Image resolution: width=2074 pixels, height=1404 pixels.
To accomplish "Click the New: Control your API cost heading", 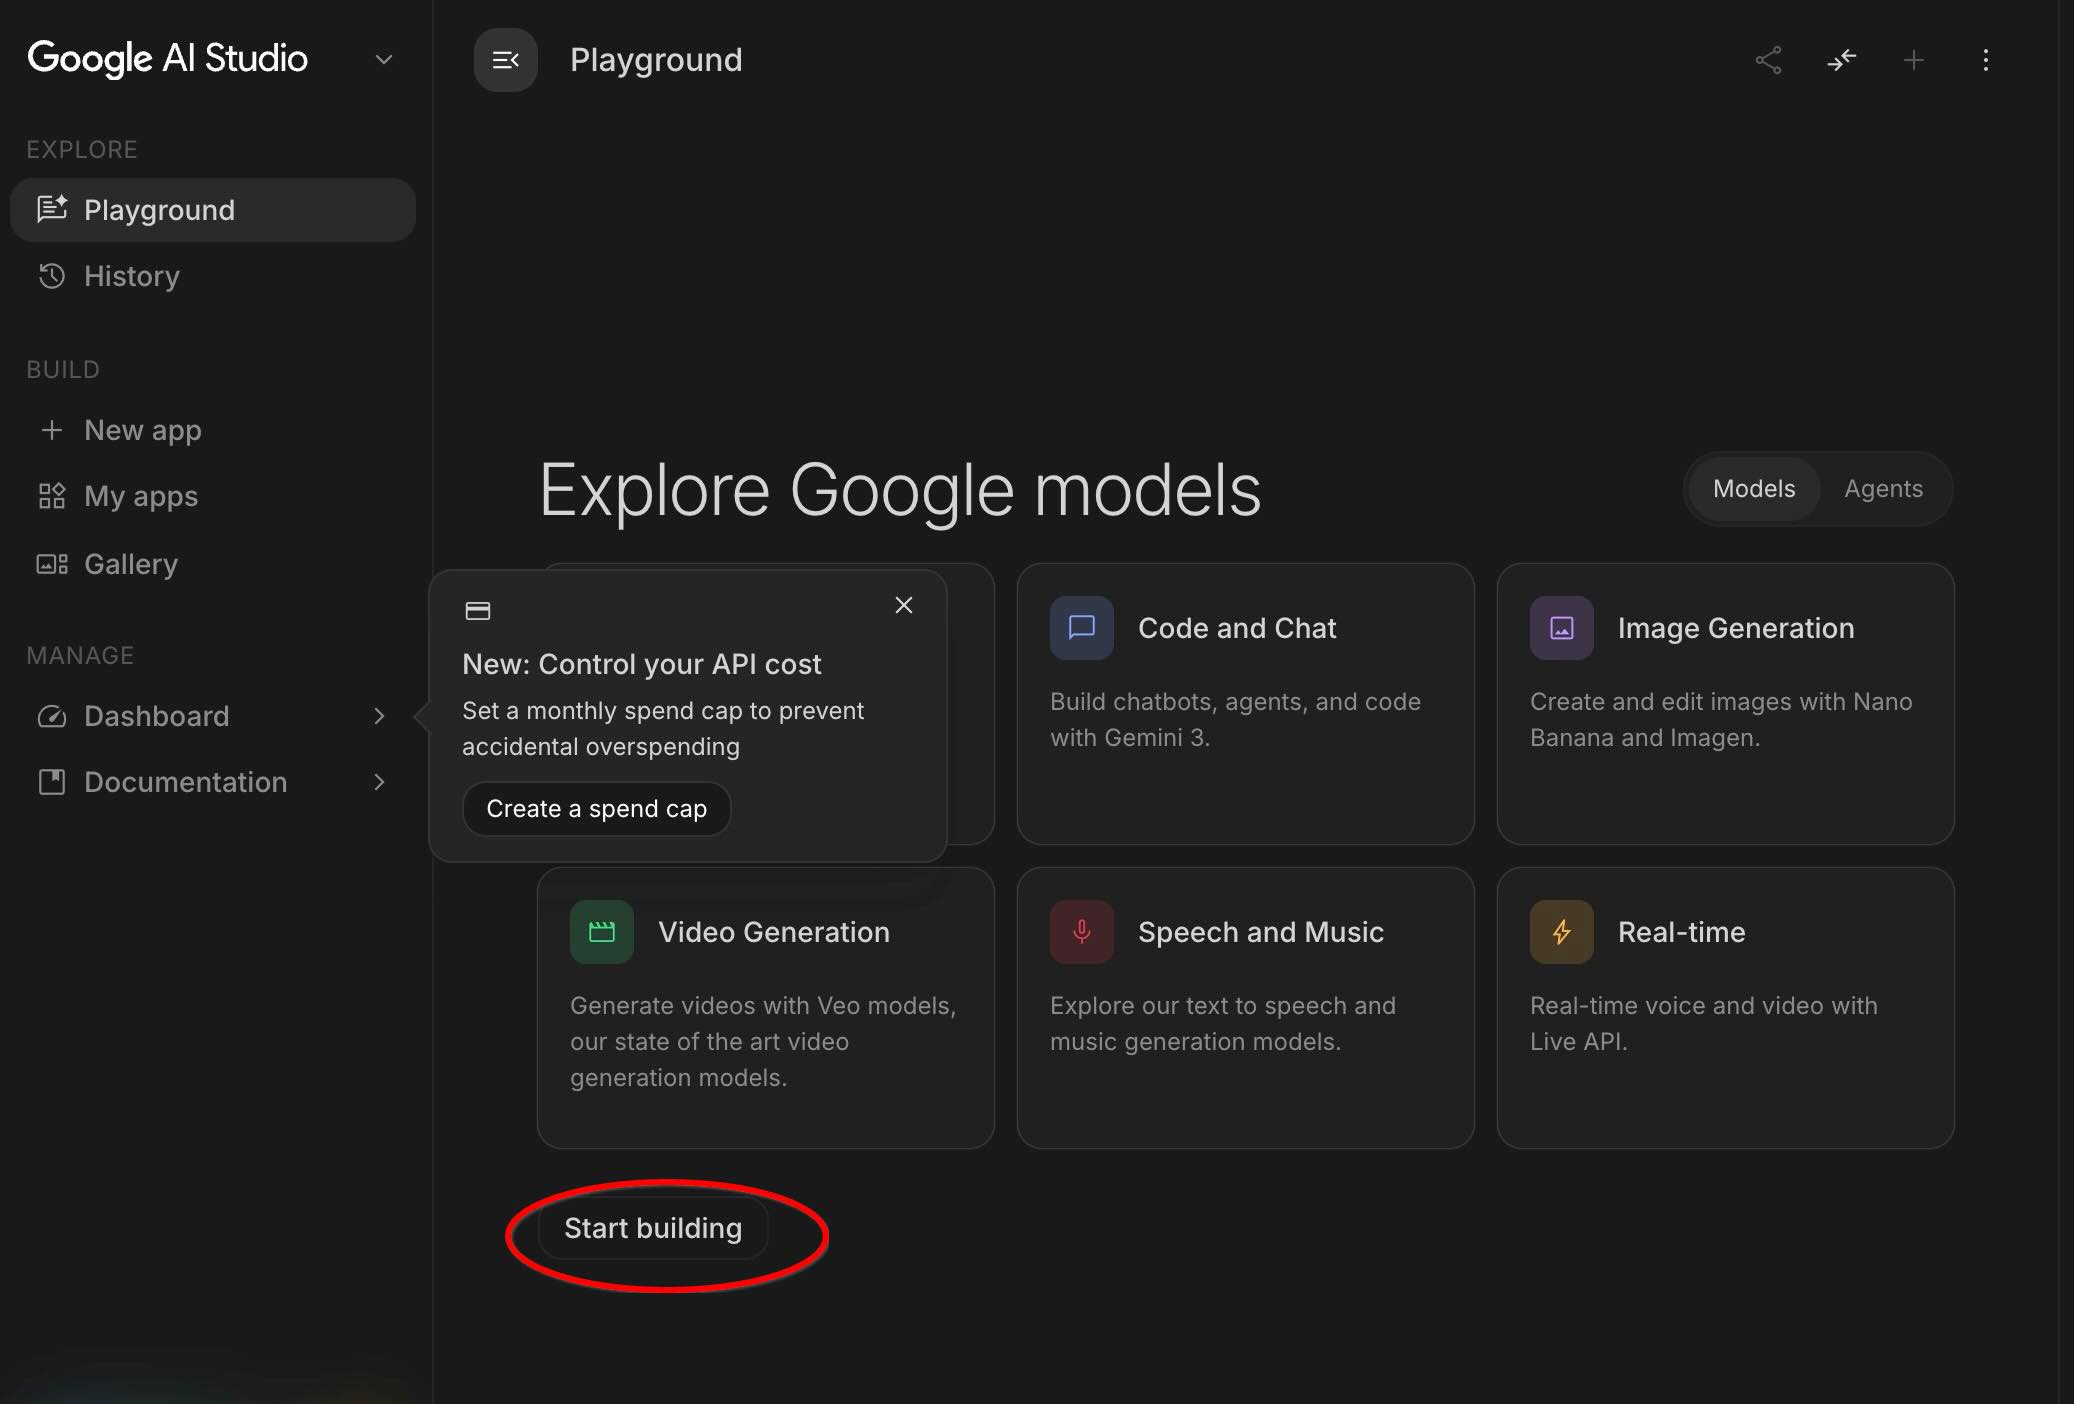I will (x=642, y=664).
